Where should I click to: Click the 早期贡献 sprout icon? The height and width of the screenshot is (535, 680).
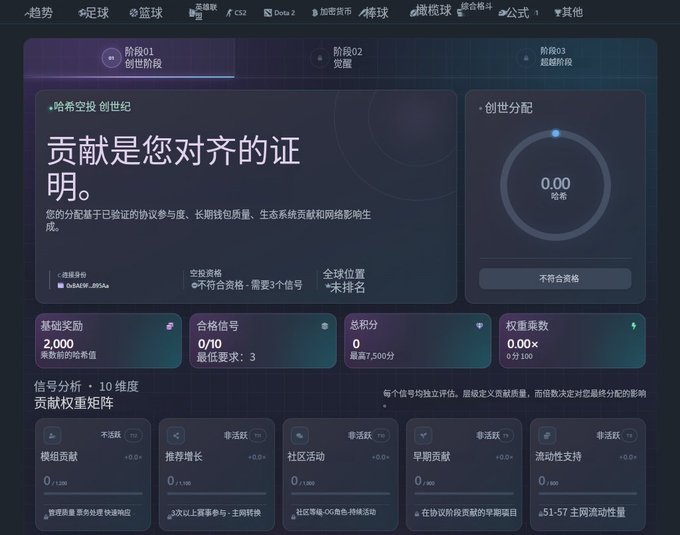point(423,435)
